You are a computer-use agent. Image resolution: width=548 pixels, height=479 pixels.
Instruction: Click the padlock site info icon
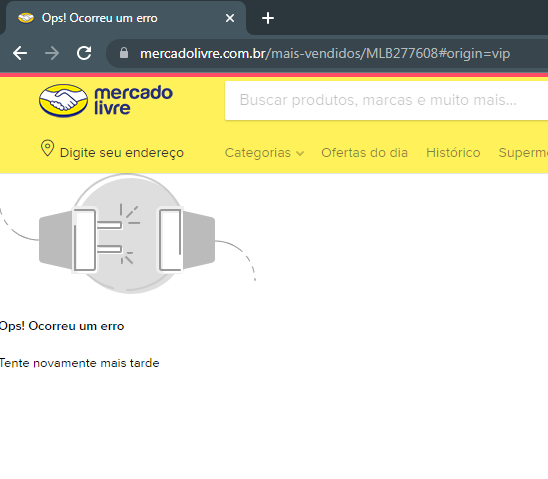pyautogui.click(x=124, y=53)
